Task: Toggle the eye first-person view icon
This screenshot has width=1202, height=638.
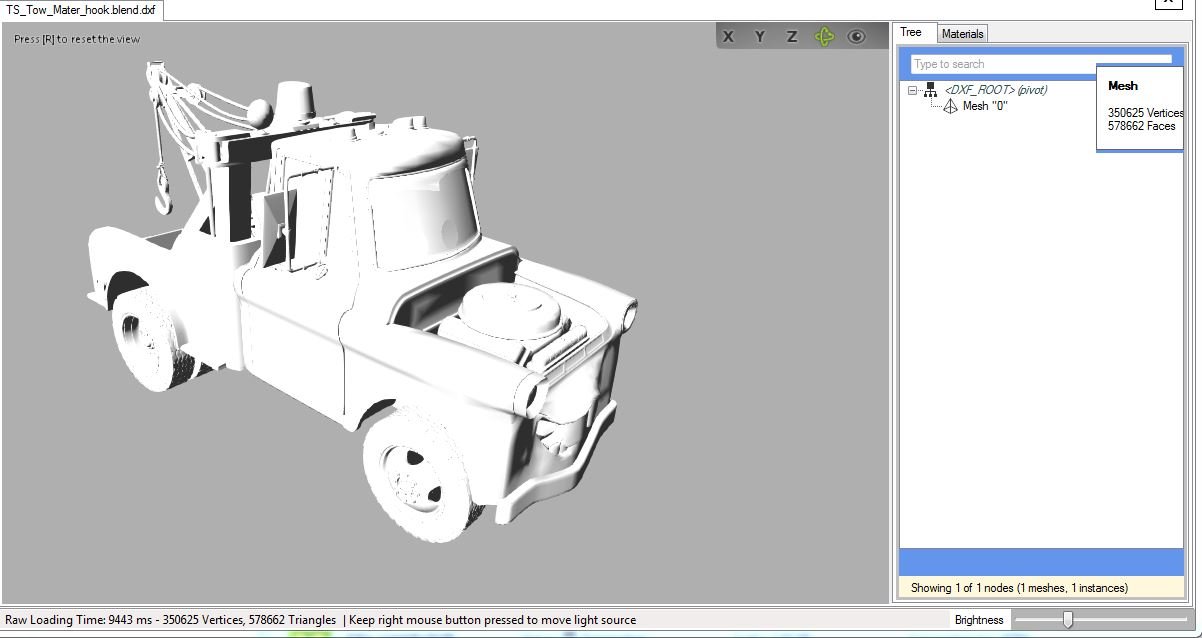Action: click(x=856, y=36)
